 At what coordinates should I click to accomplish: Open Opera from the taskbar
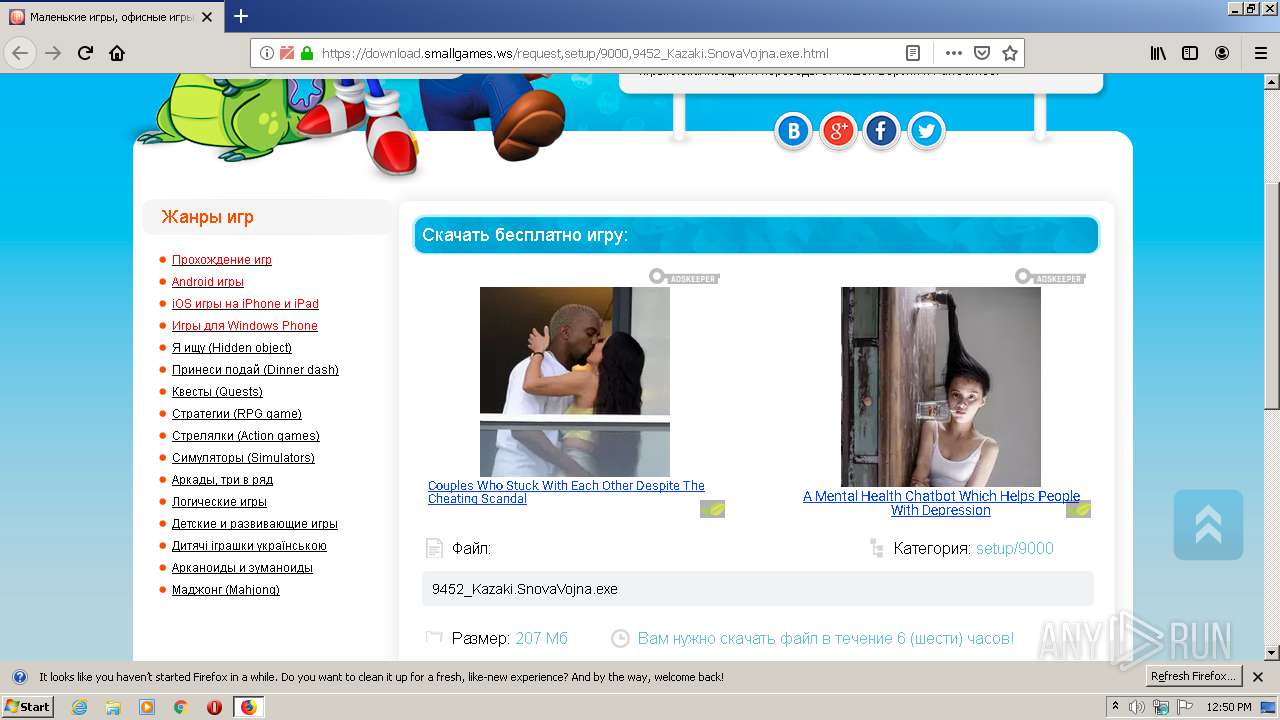point(214,707)
